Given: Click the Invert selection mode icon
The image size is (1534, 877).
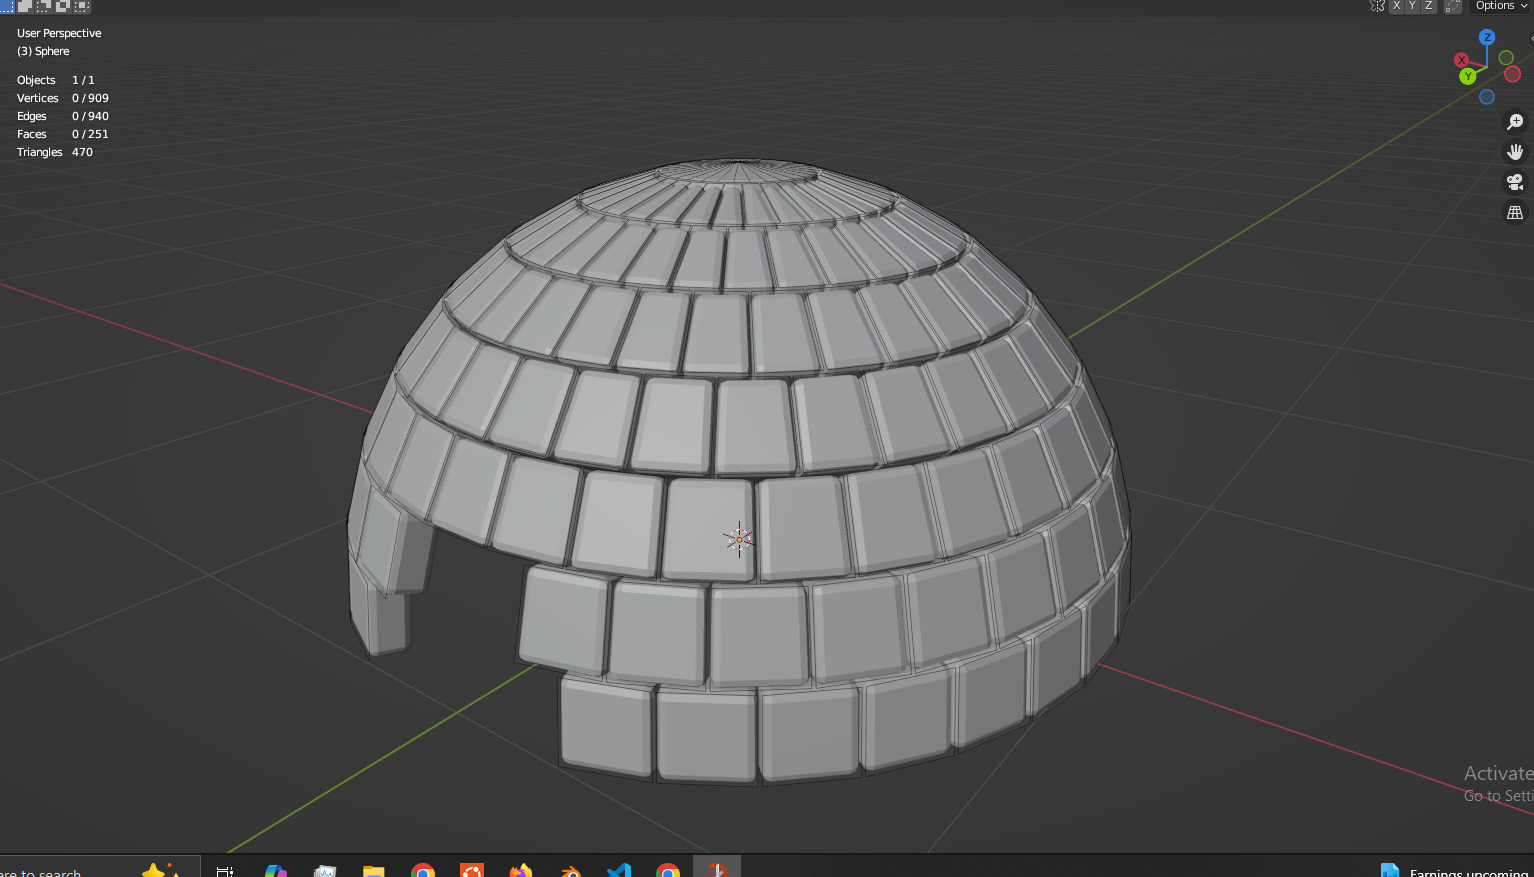Looking at the screenshot, I should click(x=63, y=5).
